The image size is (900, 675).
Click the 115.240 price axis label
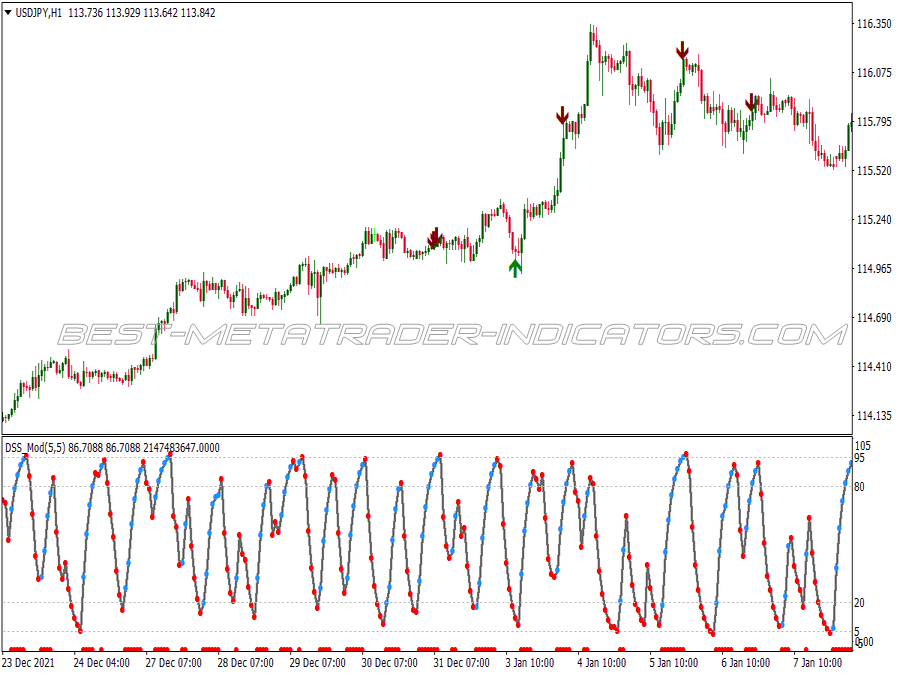point(874,220)
